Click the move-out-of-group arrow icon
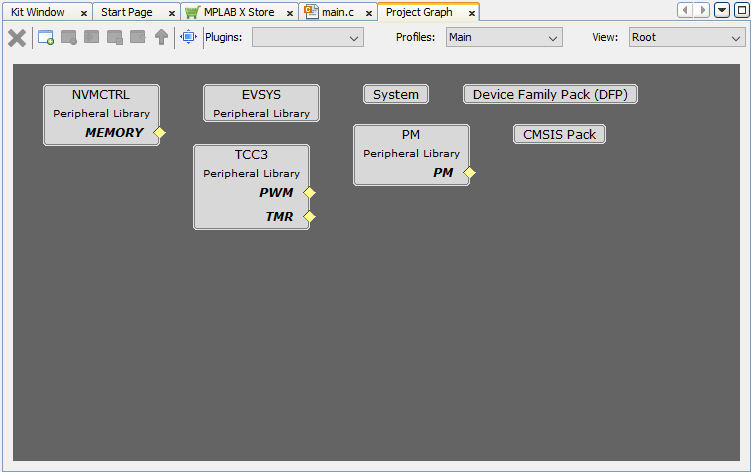The image size is (751, 472). click(x=138, y=37)
